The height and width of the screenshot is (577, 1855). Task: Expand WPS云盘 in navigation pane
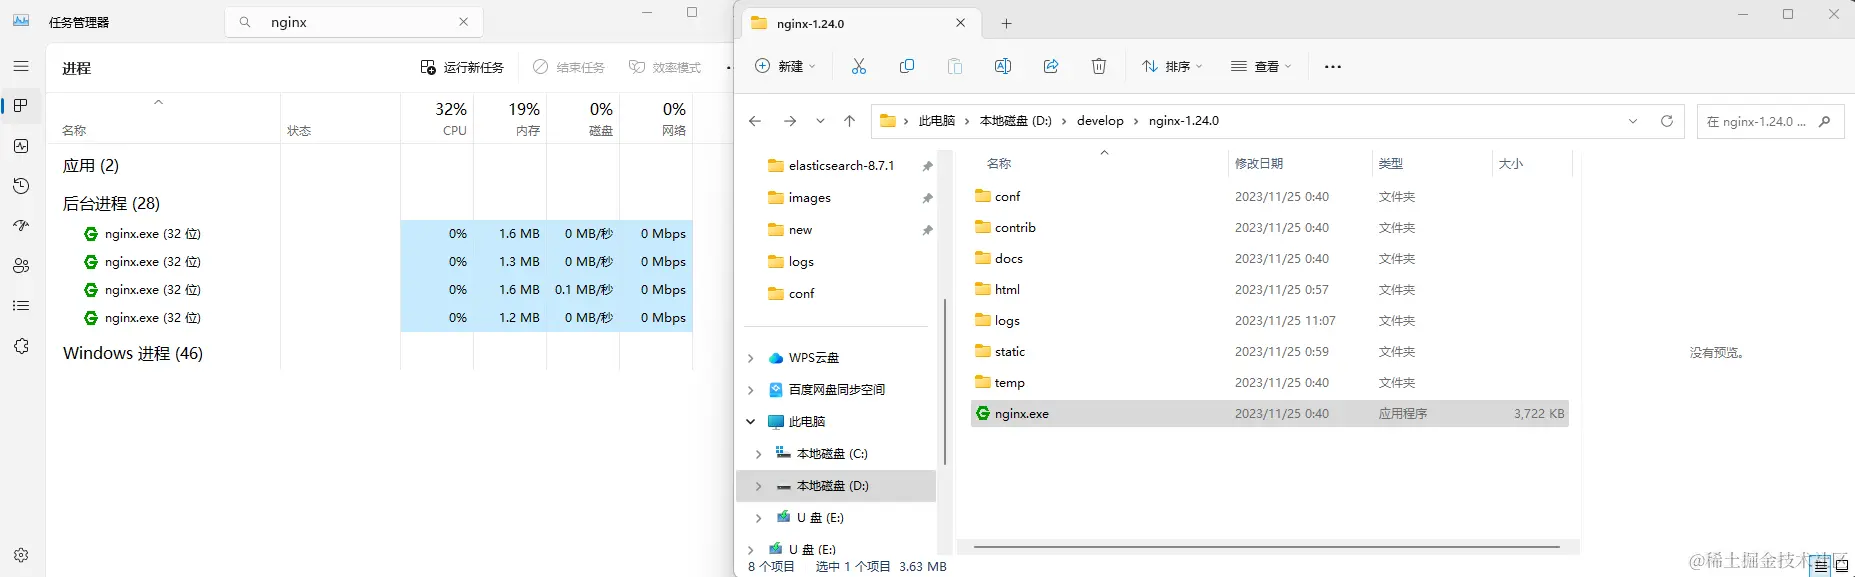click(751, 358)
